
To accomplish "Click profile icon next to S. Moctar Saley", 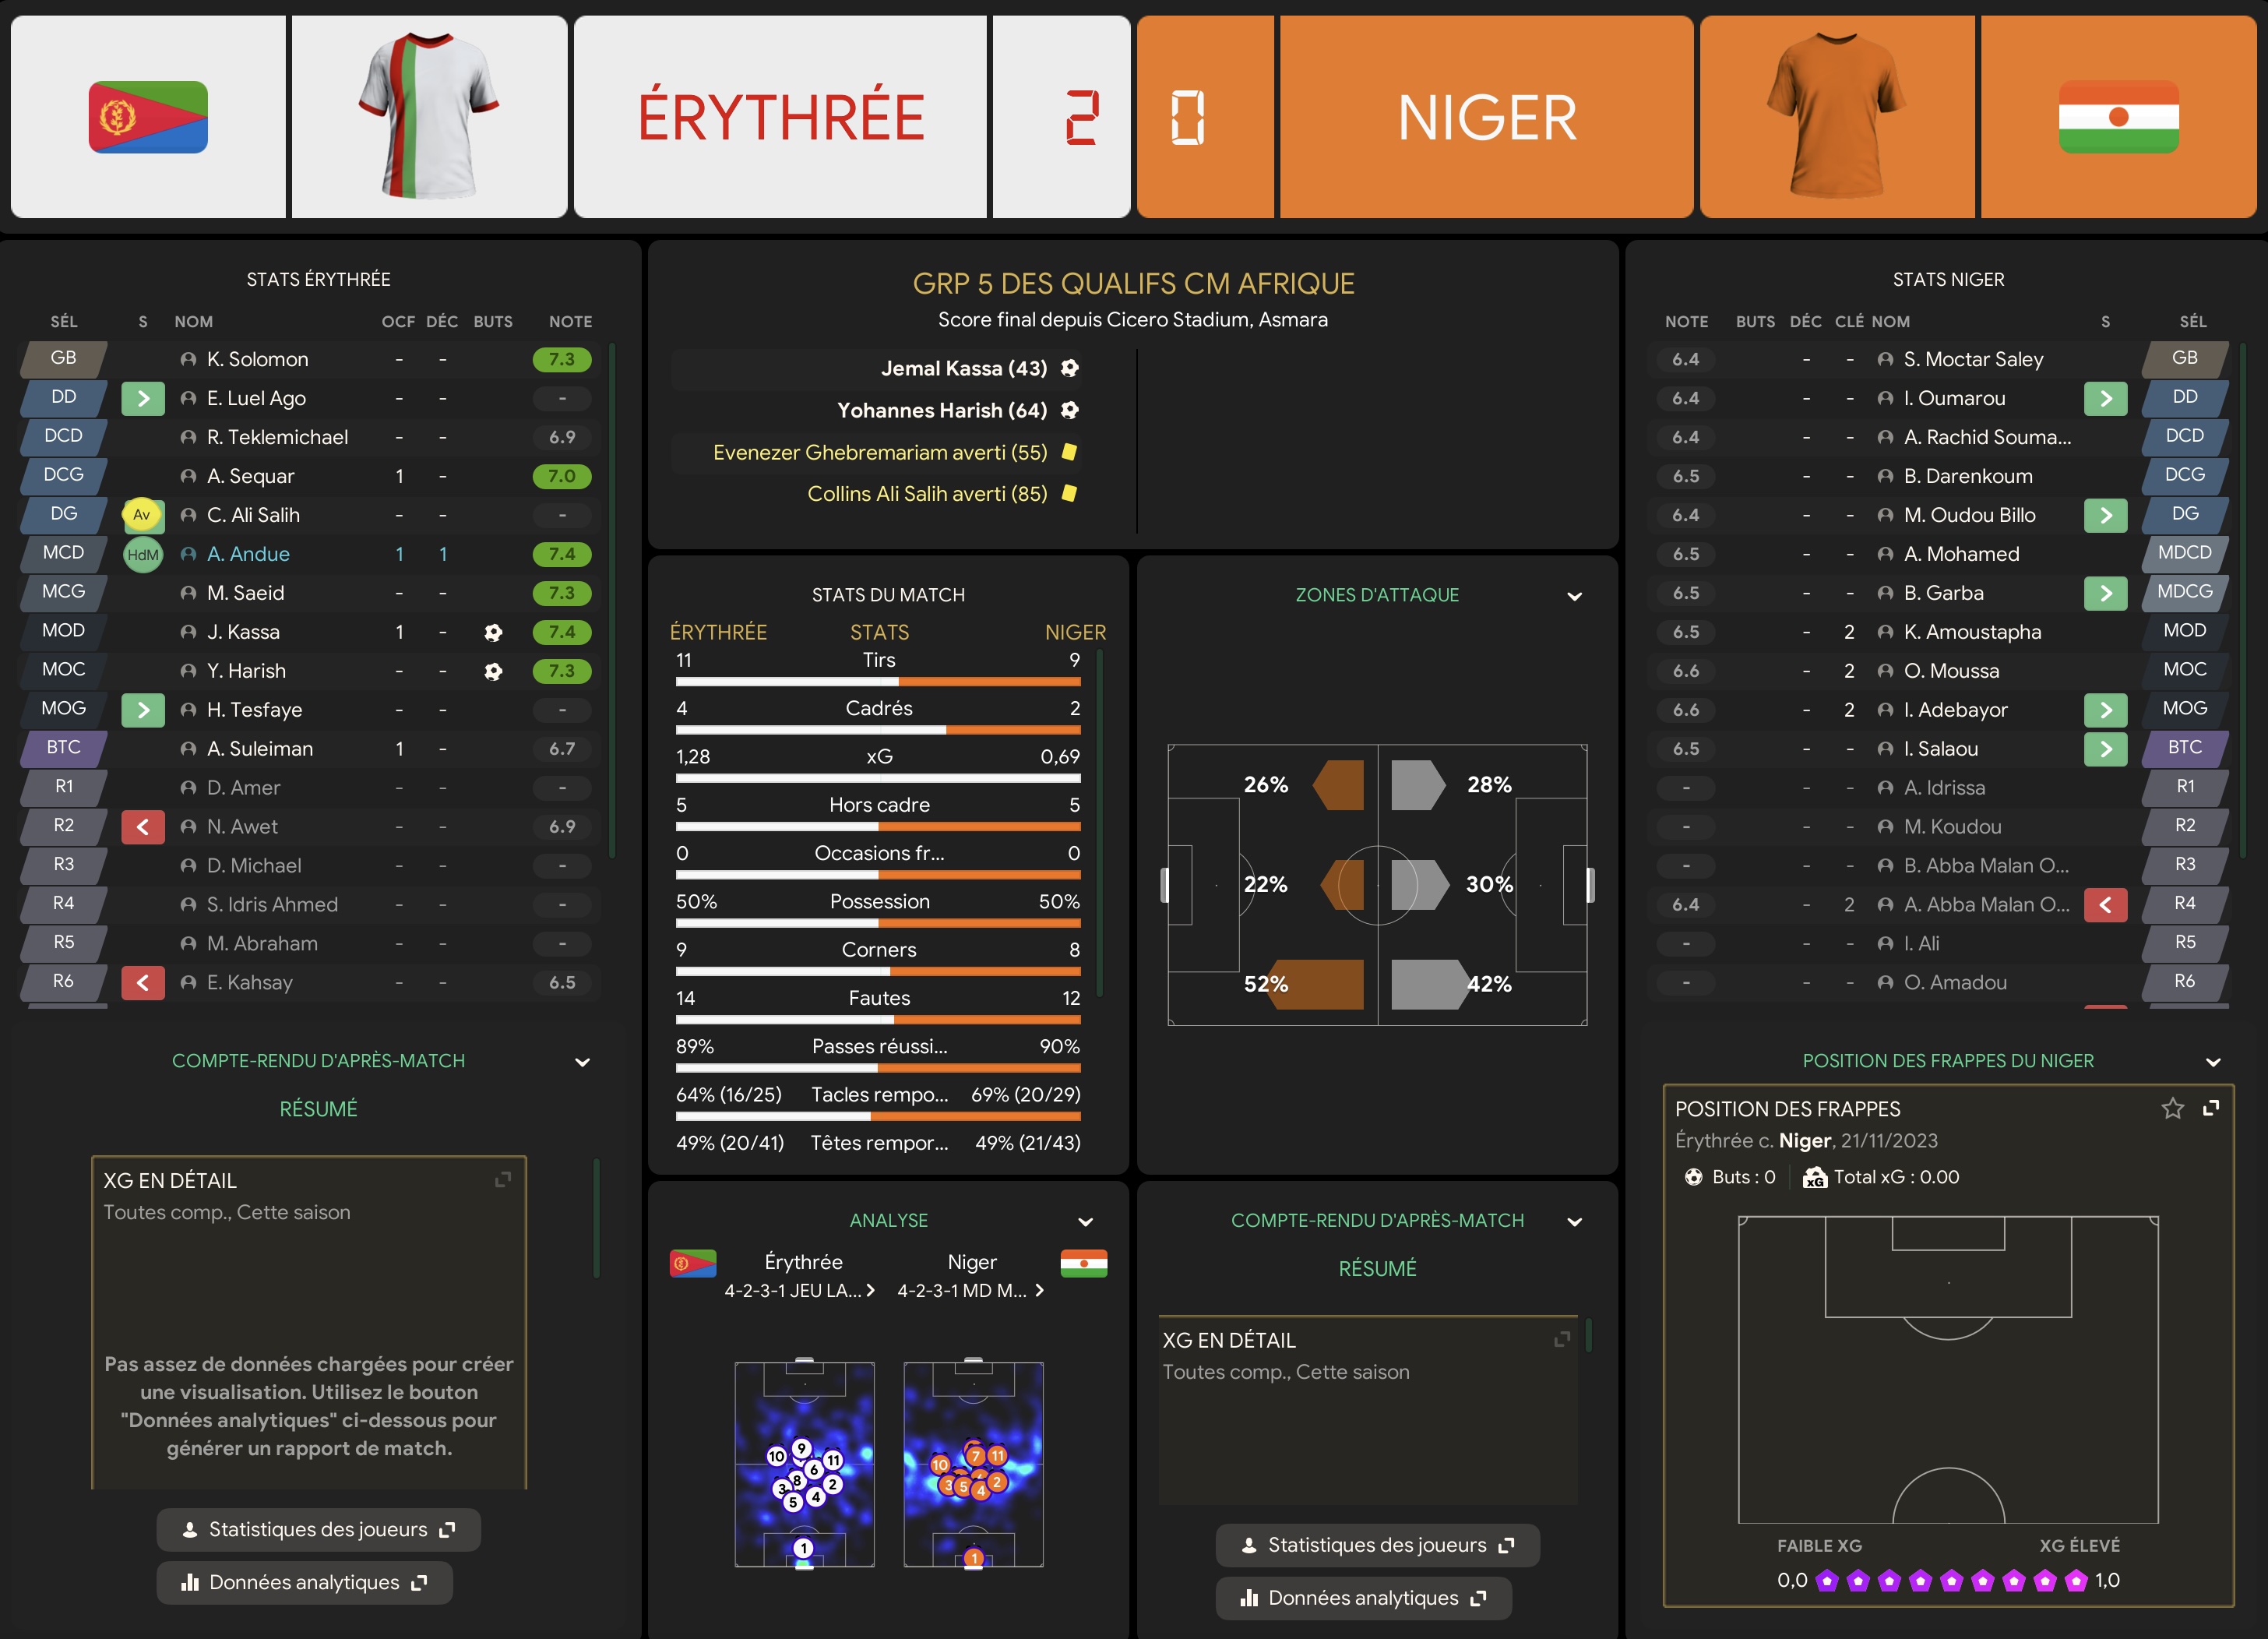I will pos(1885,359).
